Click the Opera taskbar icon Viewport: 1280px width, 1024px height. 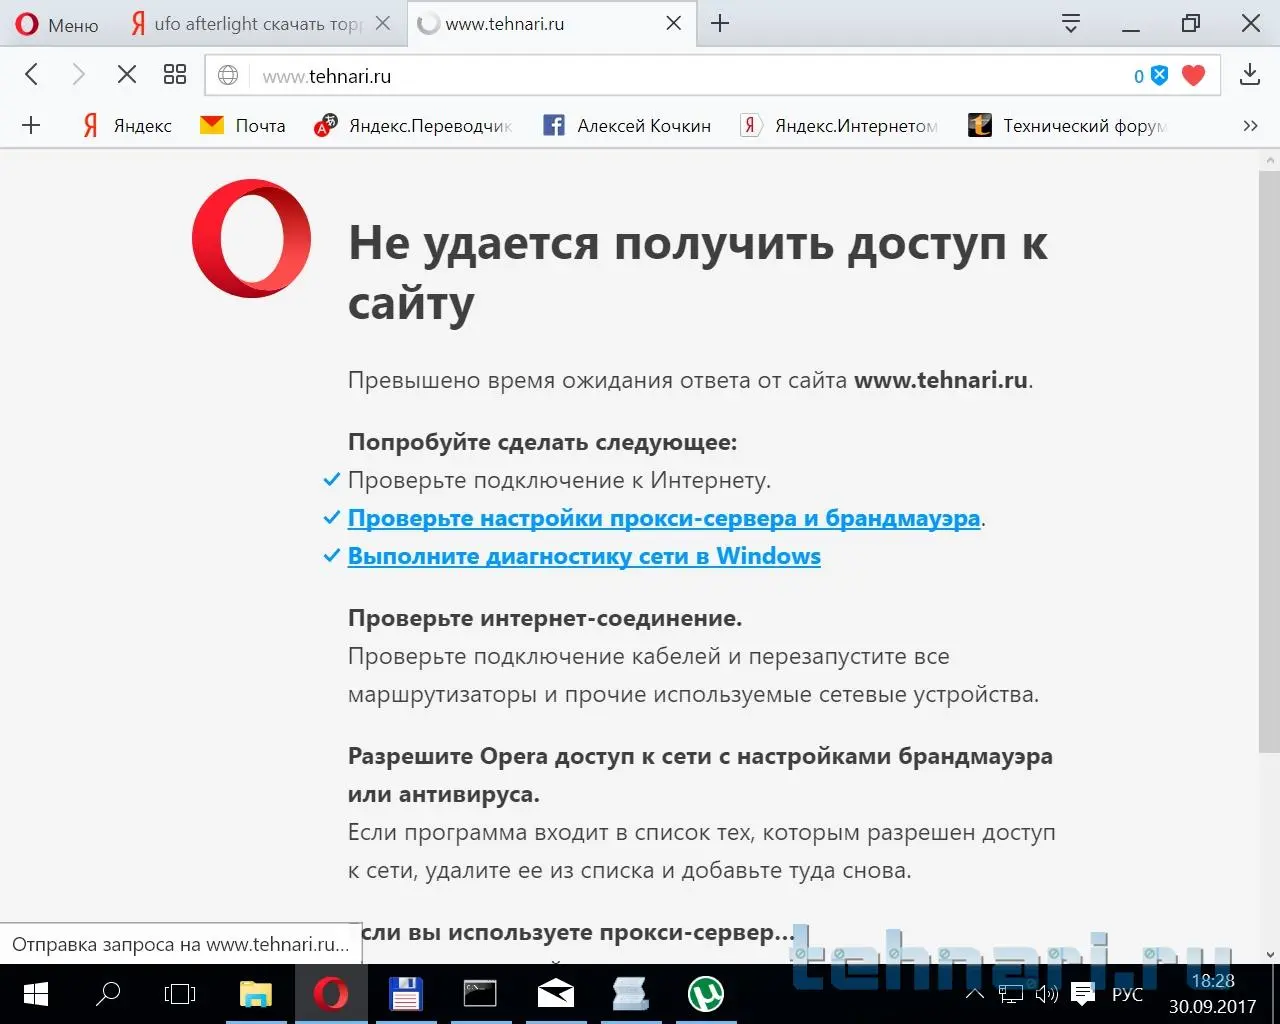click(x=331, y=994)
